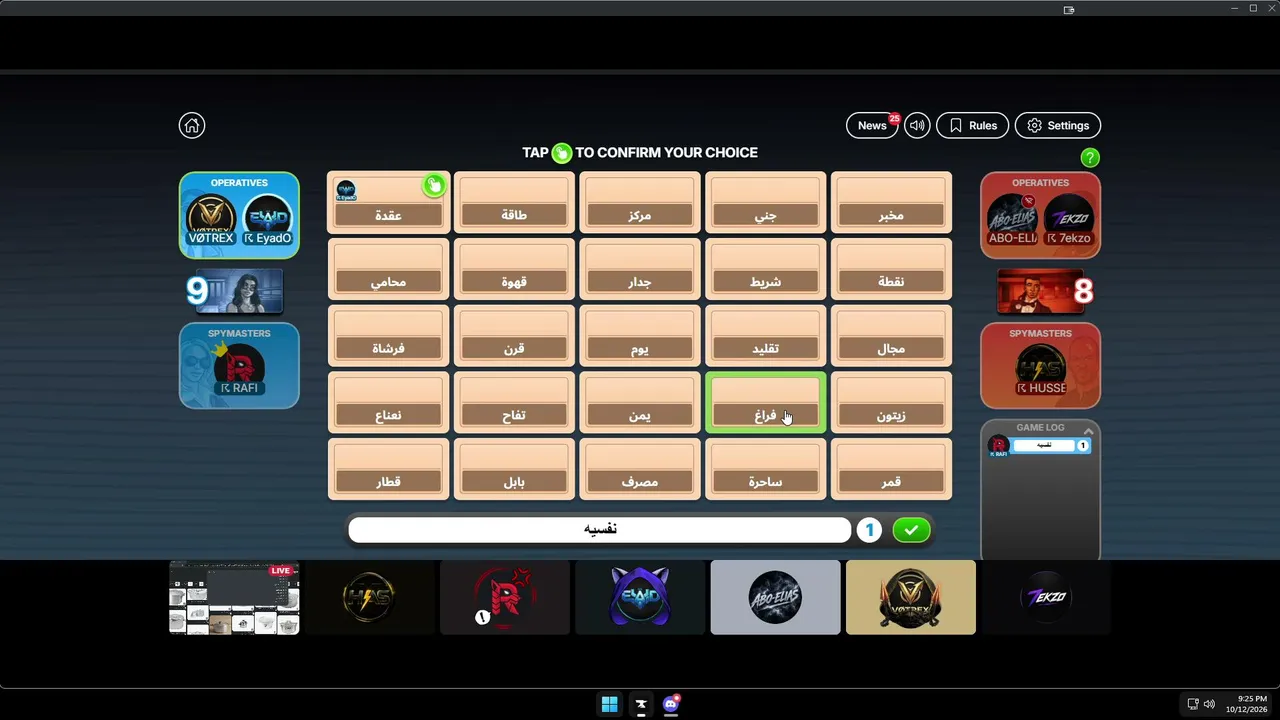
Task: Click blue team score card showing 9
Action: tap(235, 291)
